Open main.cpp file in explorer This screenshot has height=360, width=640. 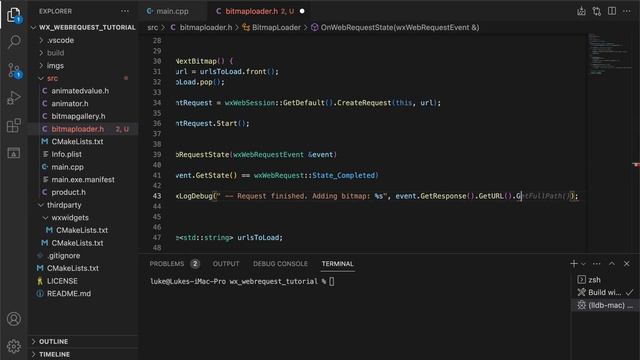click(x=83, y=167)
